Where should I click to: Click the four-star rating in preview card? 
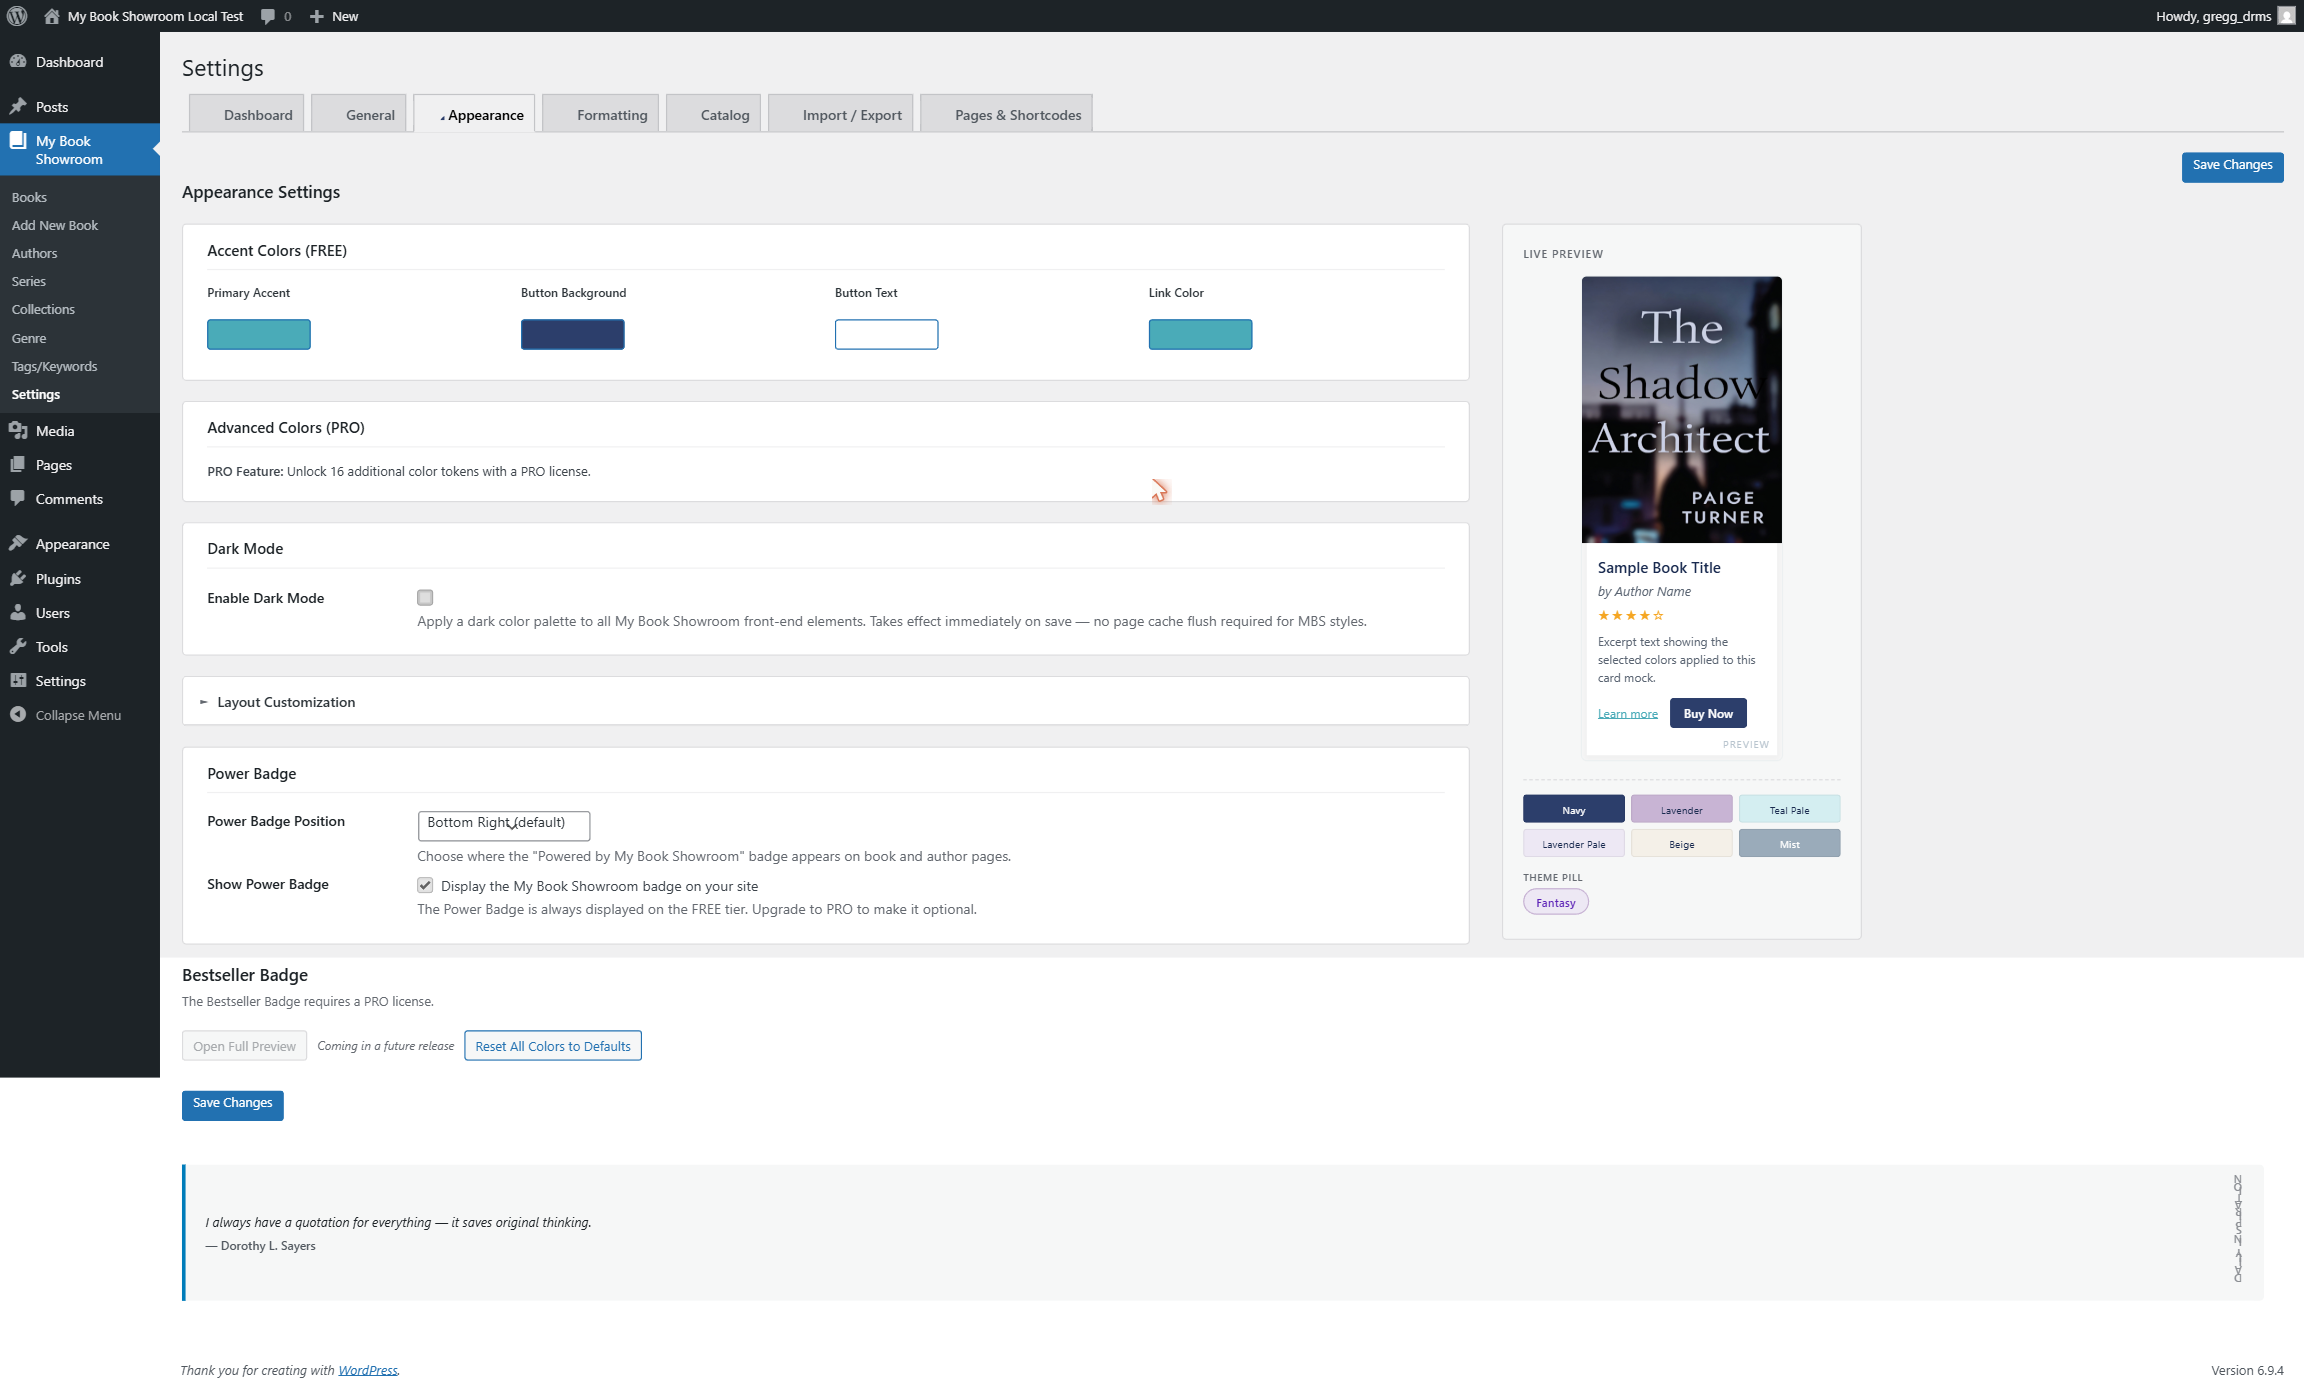coord(1631,615)
